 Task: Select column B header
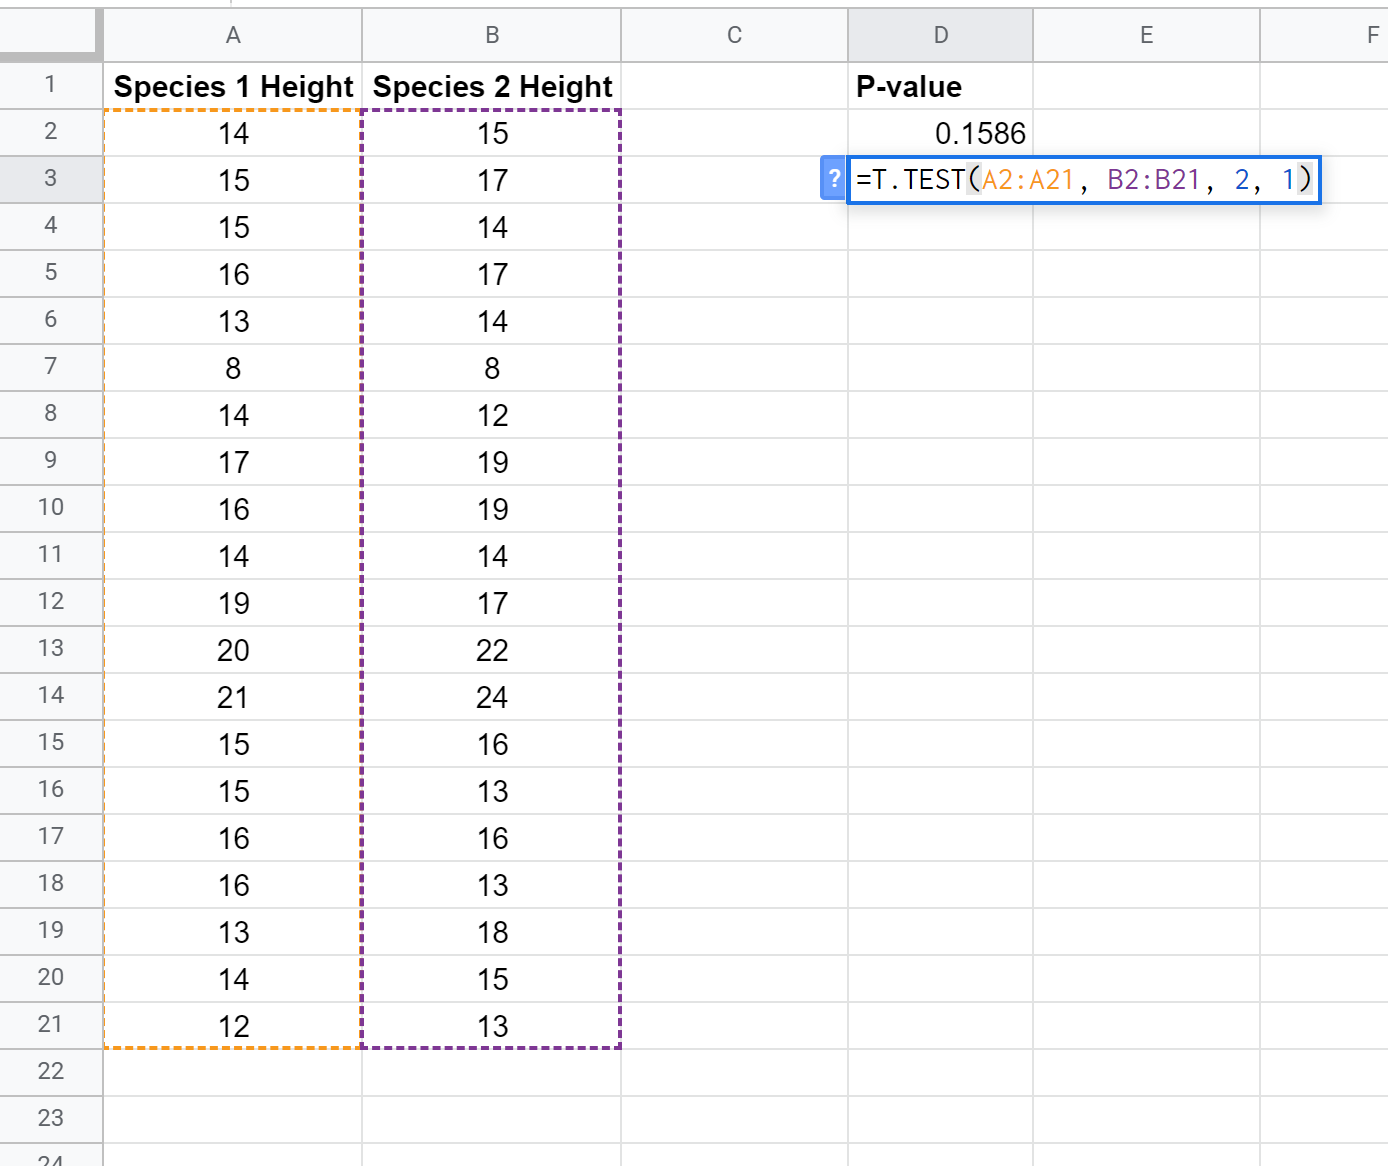click(x=492, y=35)
